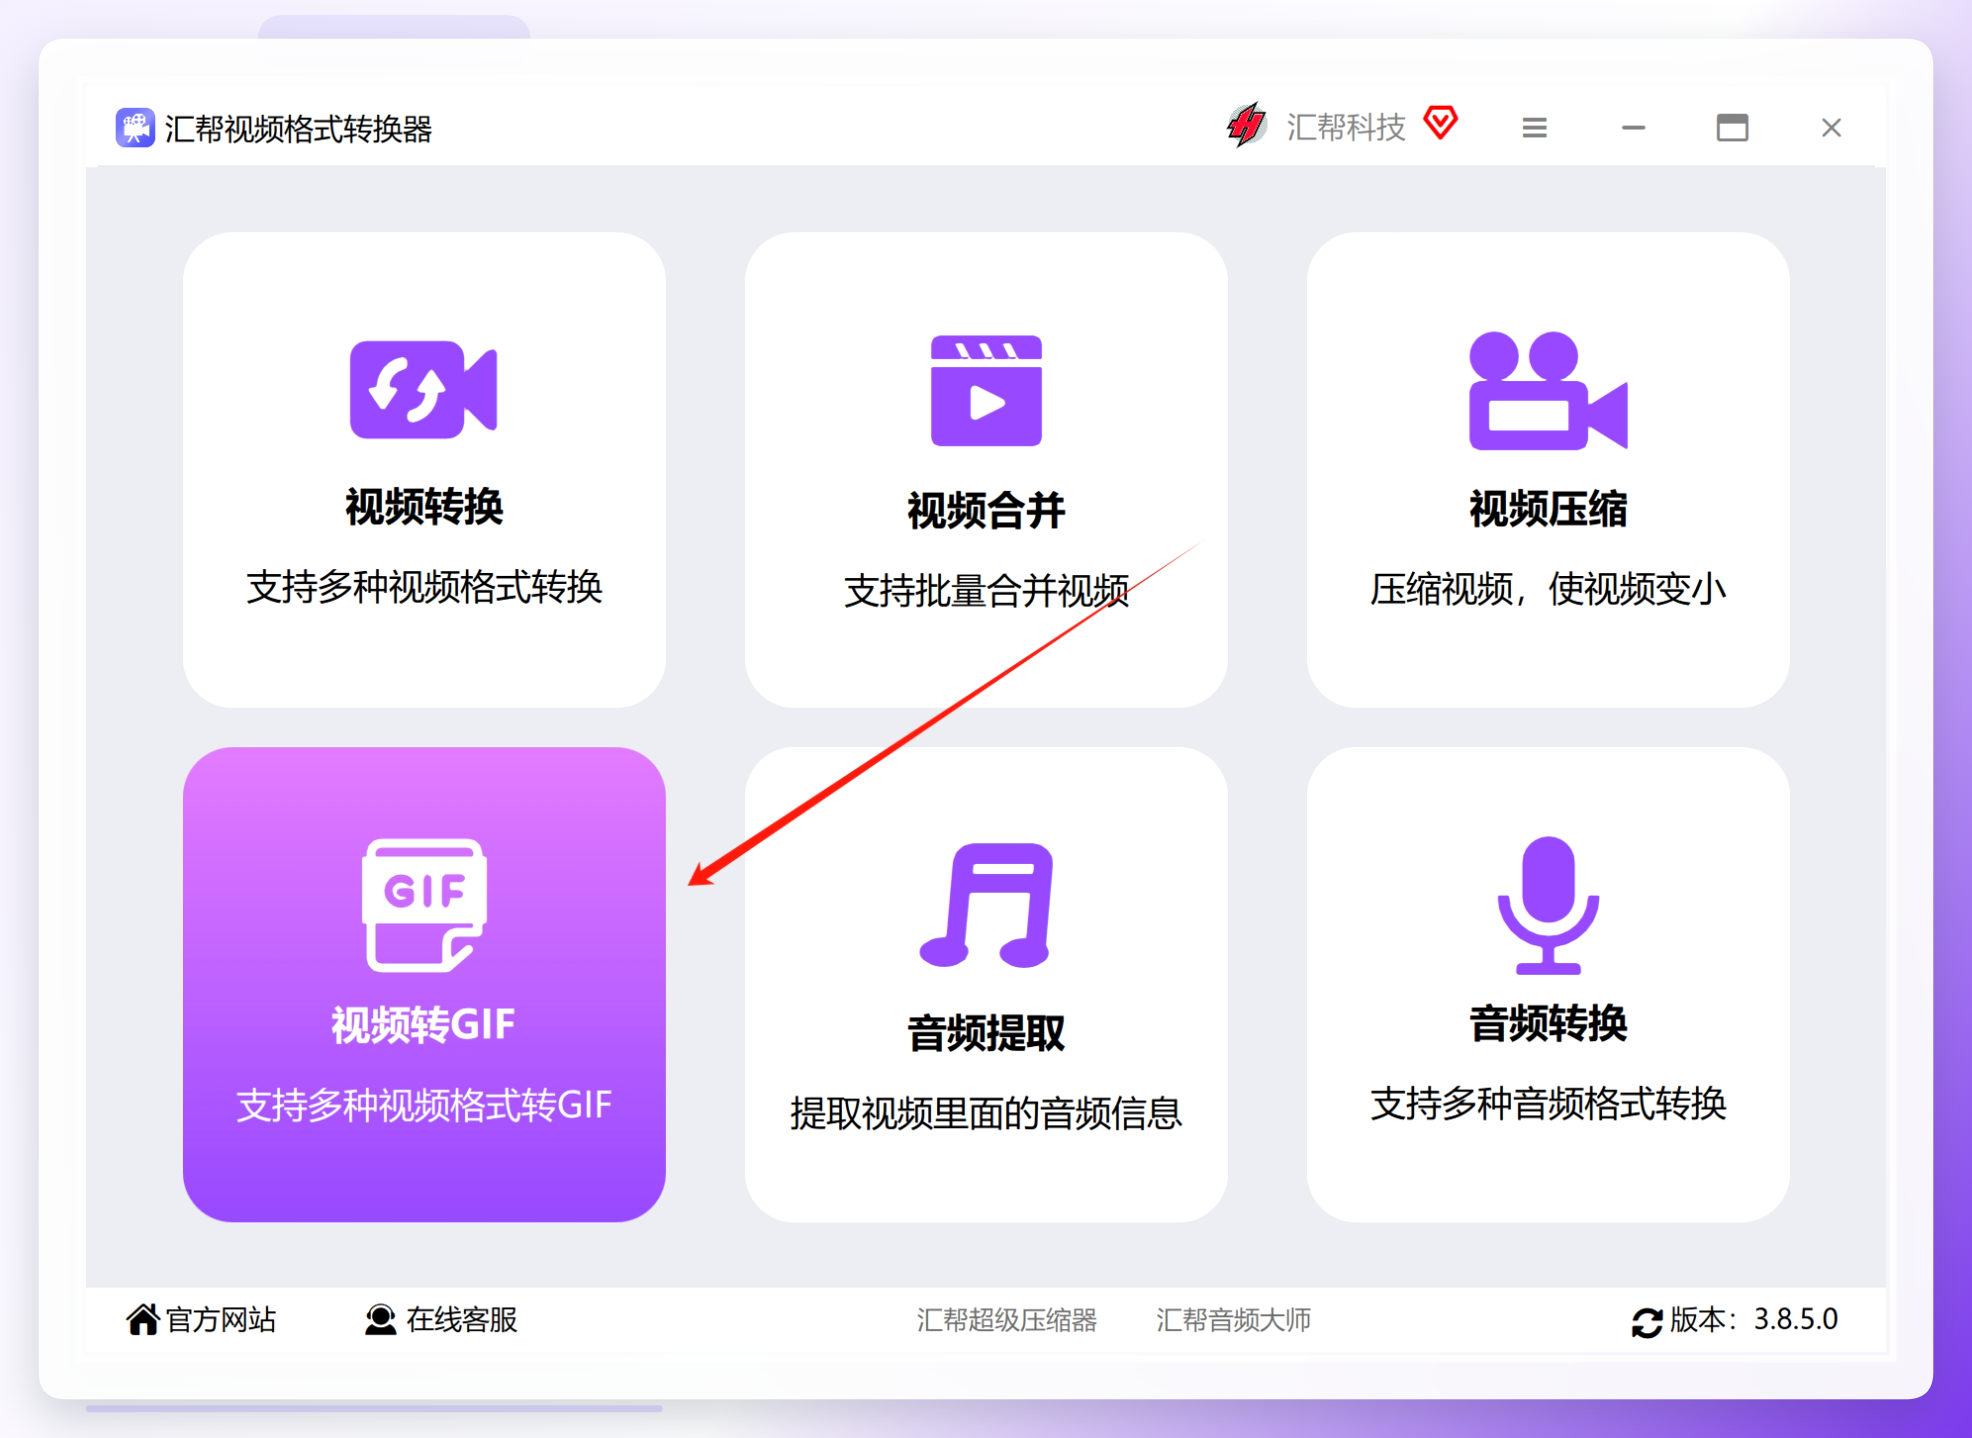Open 视频压缩 heading
1972x1438 pixels.
point(1547,509)
